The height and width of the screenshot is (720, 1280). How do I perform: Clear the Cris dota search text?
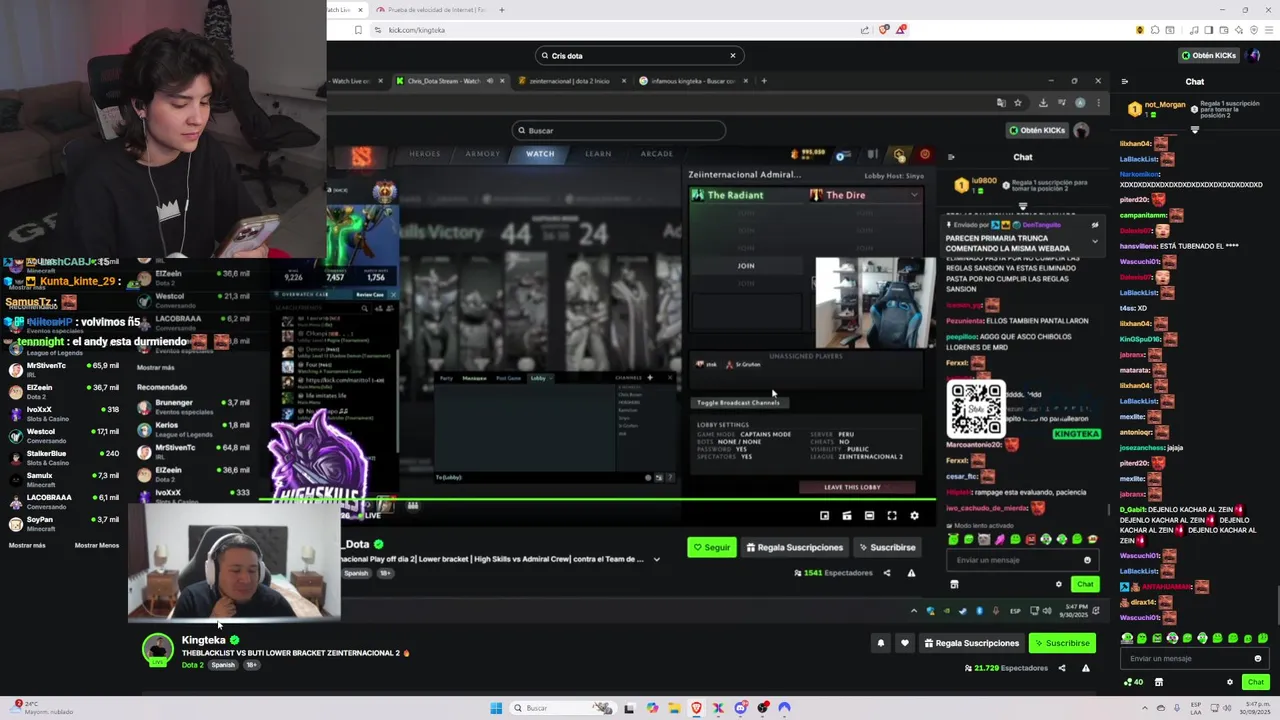(x=732, y=56)
